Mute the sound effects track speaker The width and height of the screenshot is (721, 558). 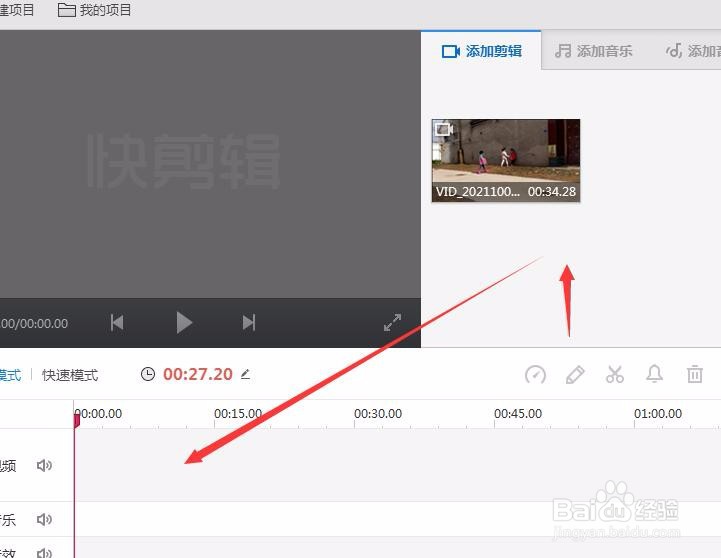[x=44, y=553]
